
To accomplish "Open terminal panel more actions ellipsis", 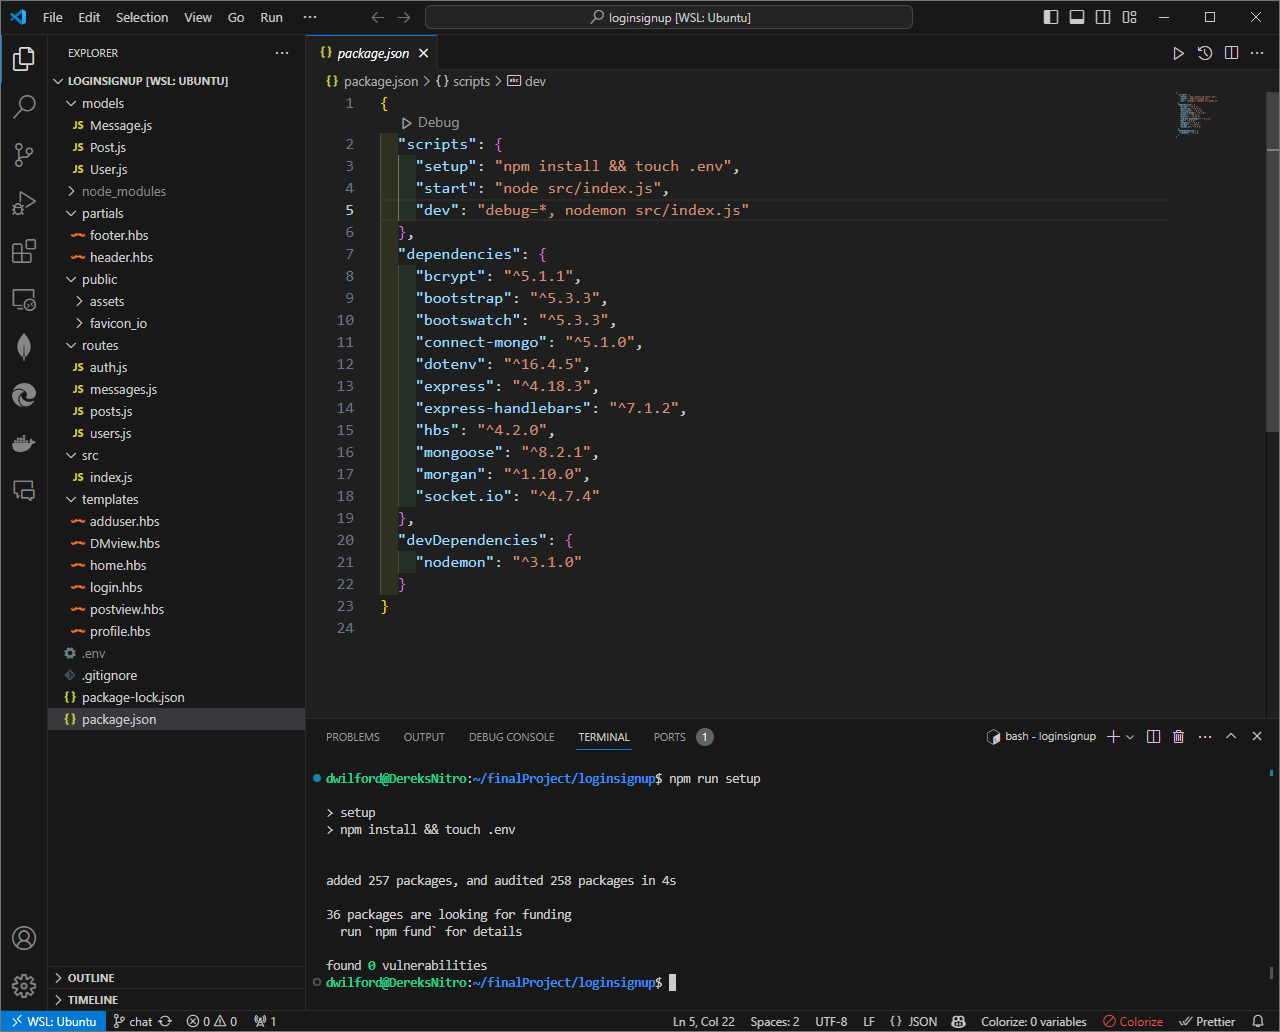I will (1205, 737).
